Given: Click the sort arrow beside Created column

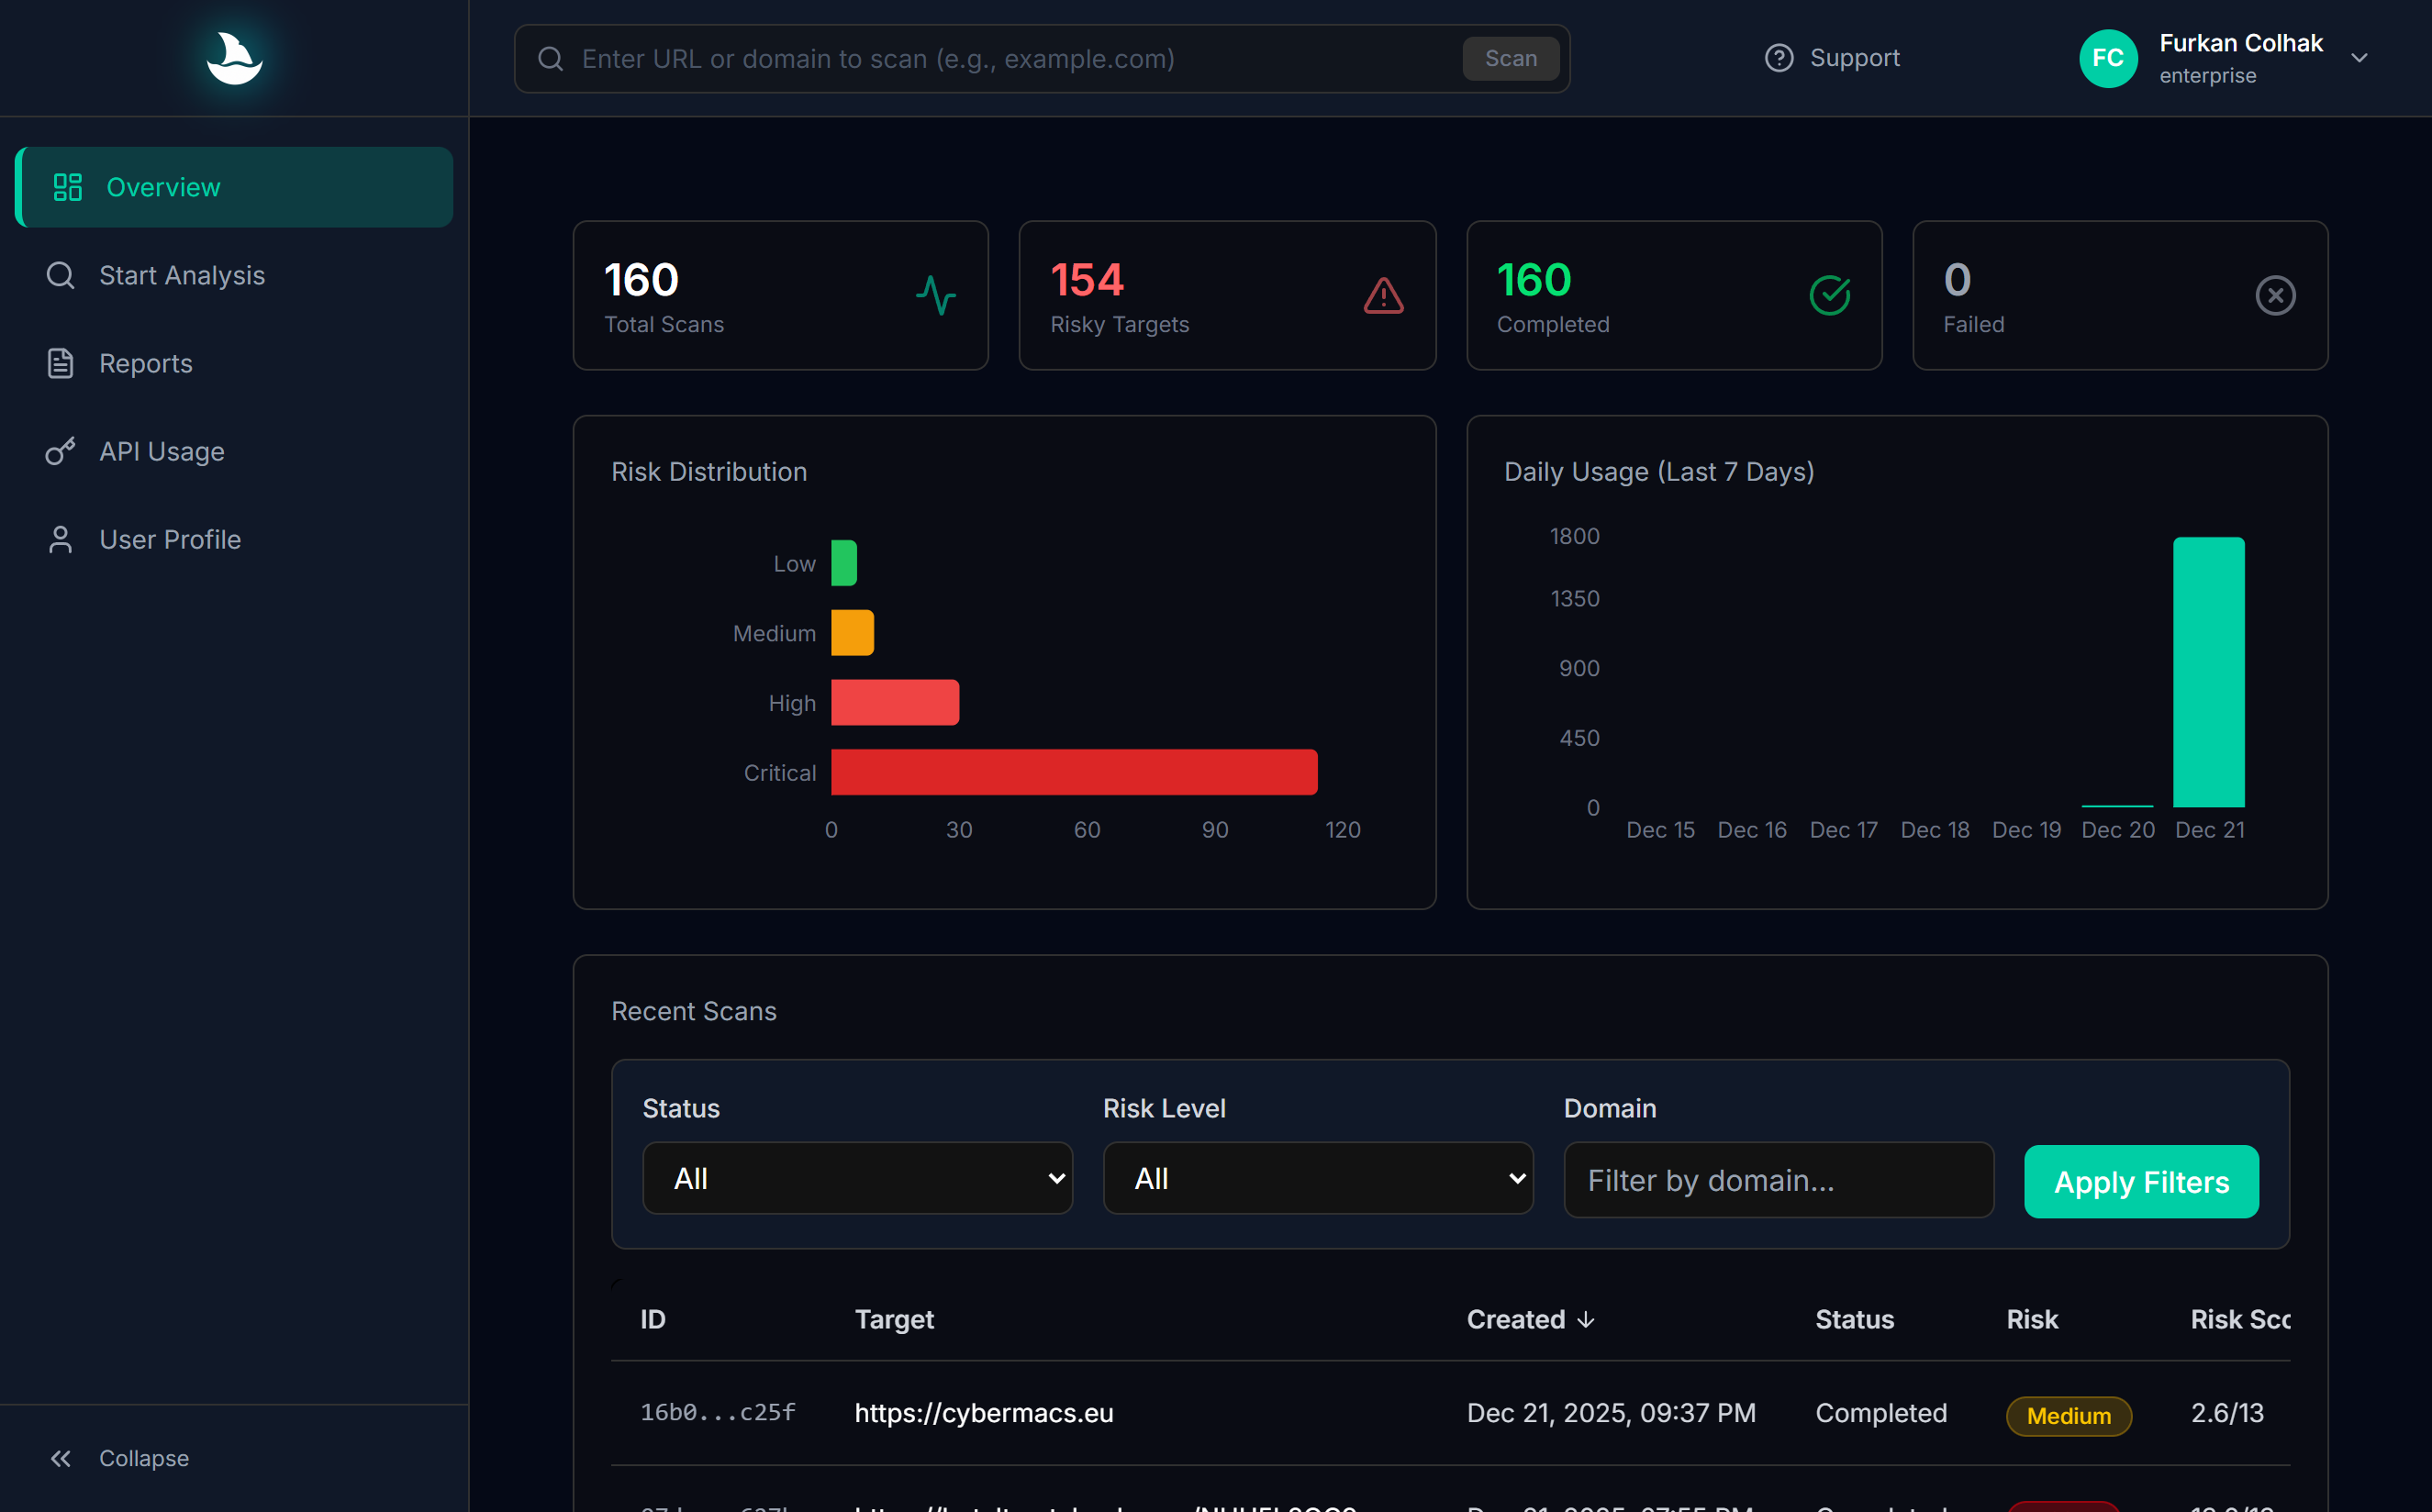Looking at the screenshot, I should coord(1586,1320).
